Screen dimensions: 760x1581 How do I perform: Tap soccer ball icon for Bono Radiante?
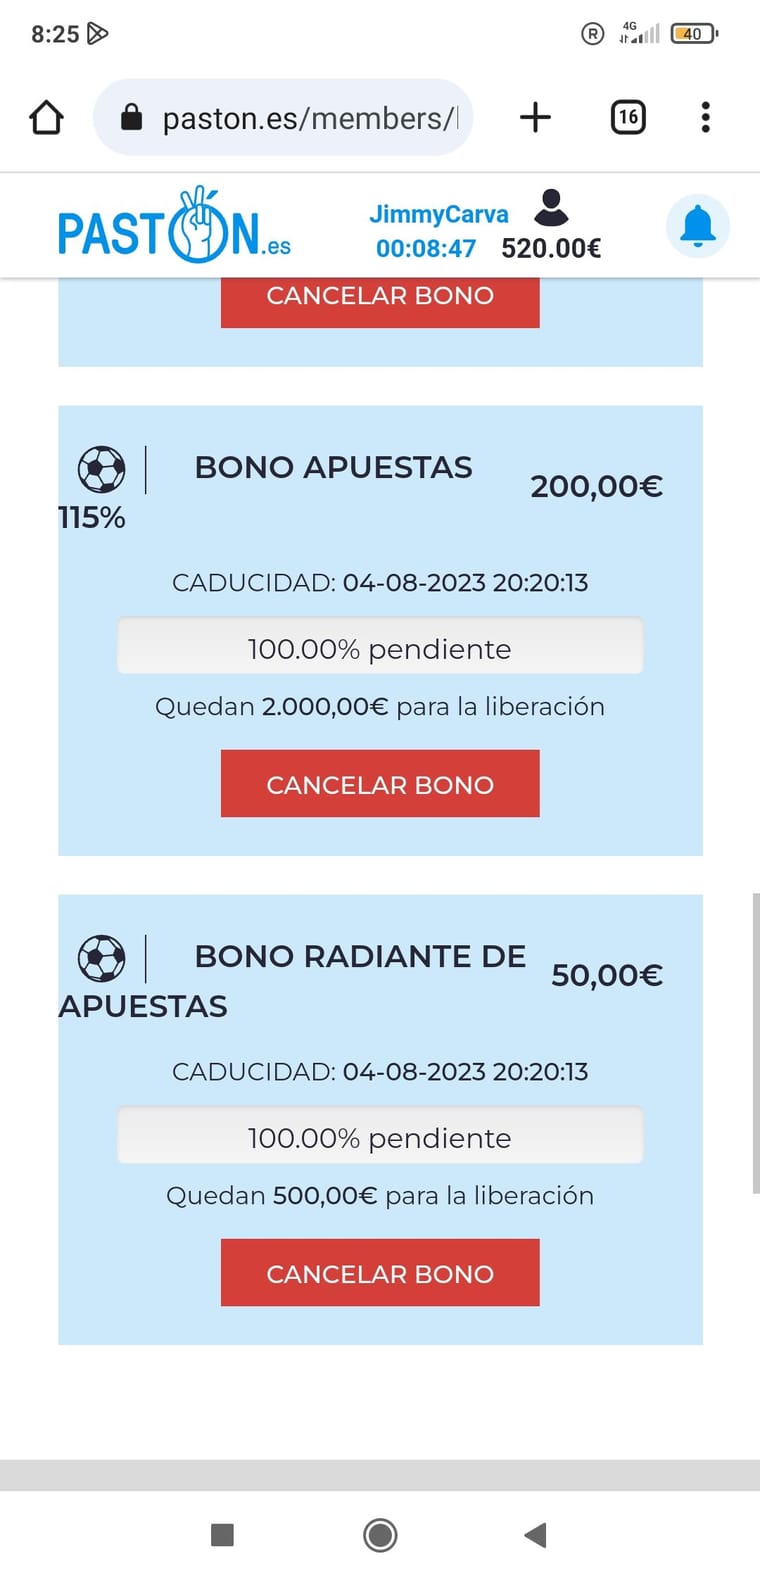[x=102, y=958]
